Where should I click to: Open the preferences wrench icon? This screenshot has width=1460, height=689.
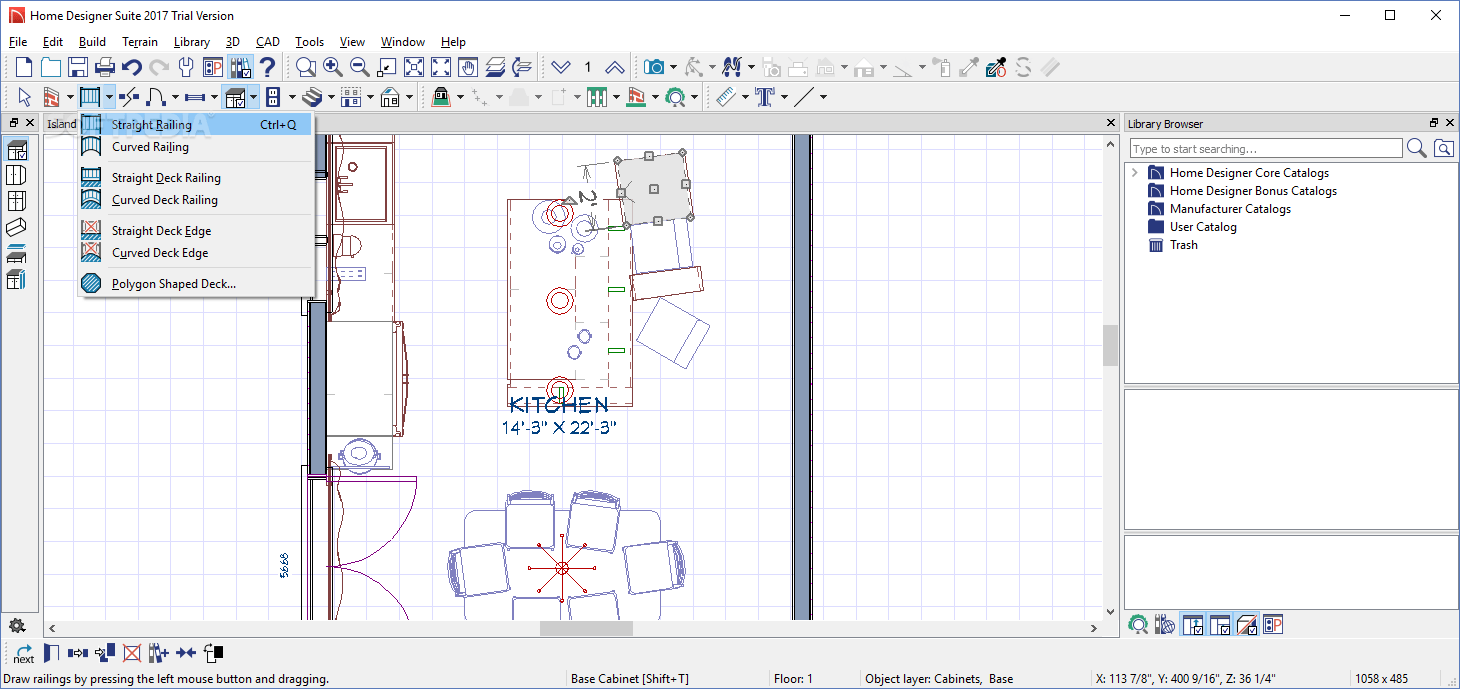[186, 67]
